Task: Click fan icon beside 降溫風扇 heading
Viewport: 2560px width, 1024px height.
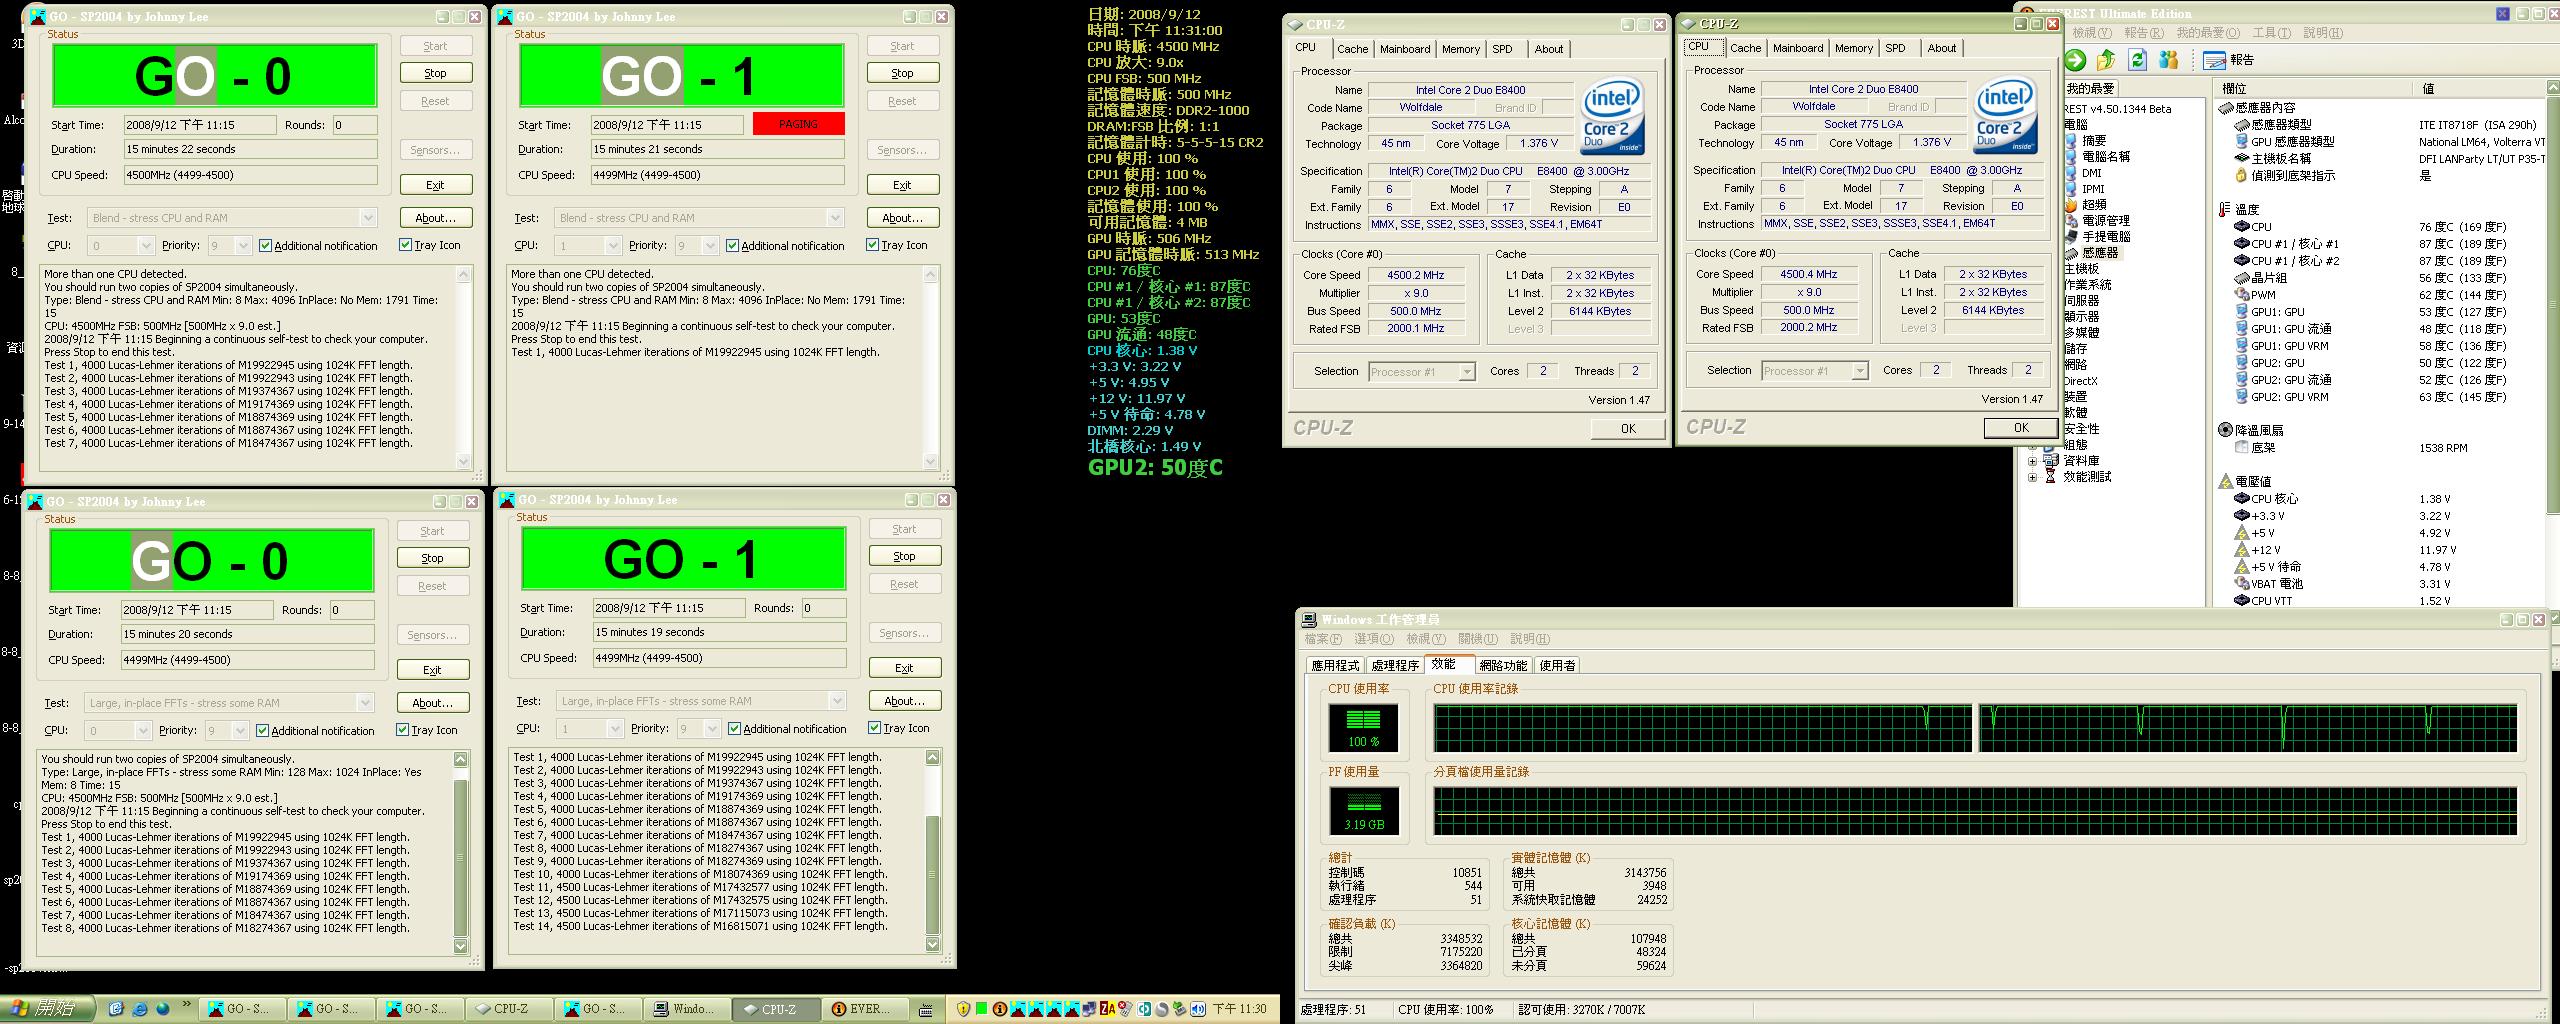Action: [2225, 430]
